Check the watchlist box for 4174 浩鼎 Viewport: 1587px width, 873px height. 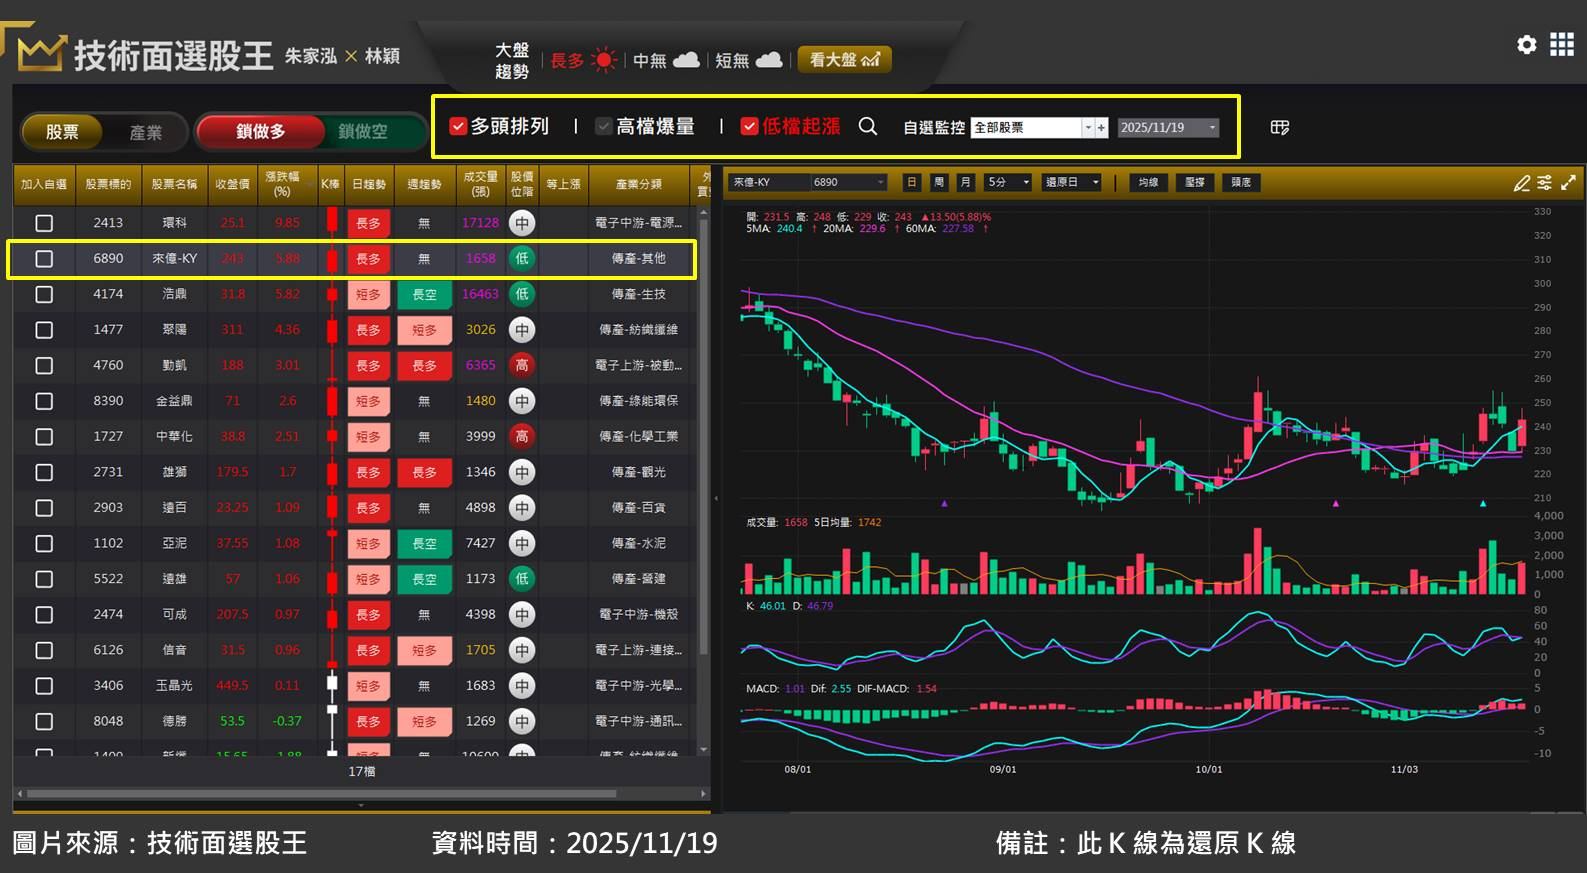[x=44, y=294]
